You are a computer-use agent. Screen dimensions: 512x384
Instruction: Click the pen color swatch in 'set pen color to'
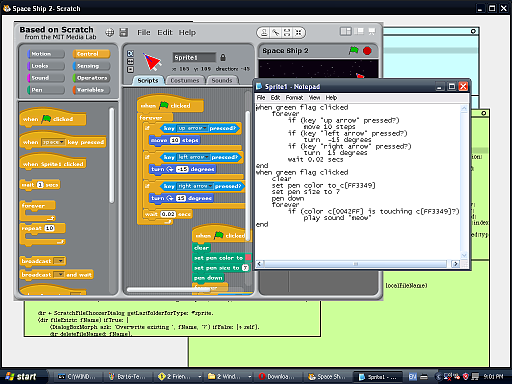248,258
